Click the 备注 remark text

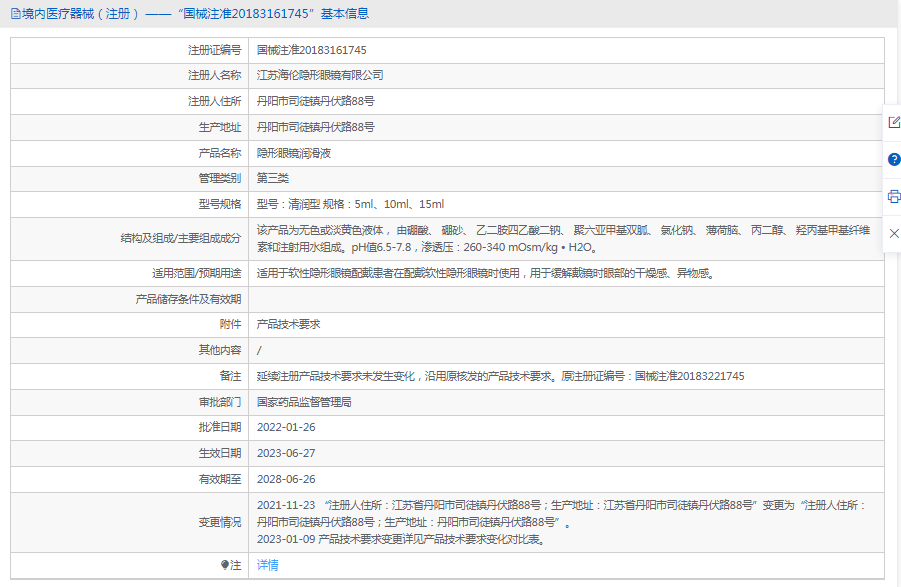(x=500, y=376)
